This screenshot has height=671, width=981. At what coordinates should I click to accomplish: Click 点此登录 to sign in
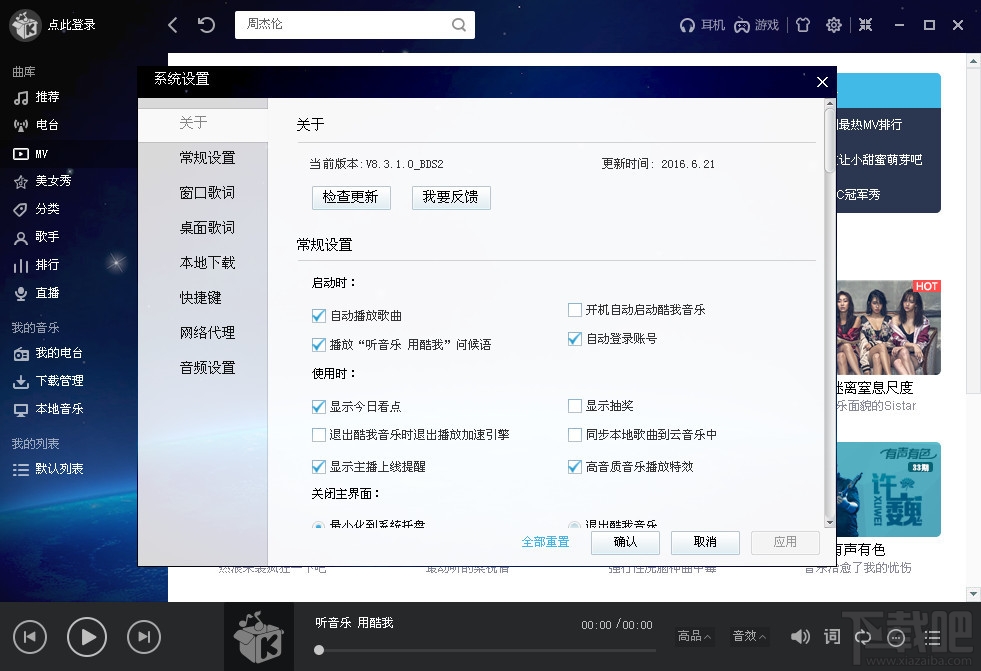(72, 25)
